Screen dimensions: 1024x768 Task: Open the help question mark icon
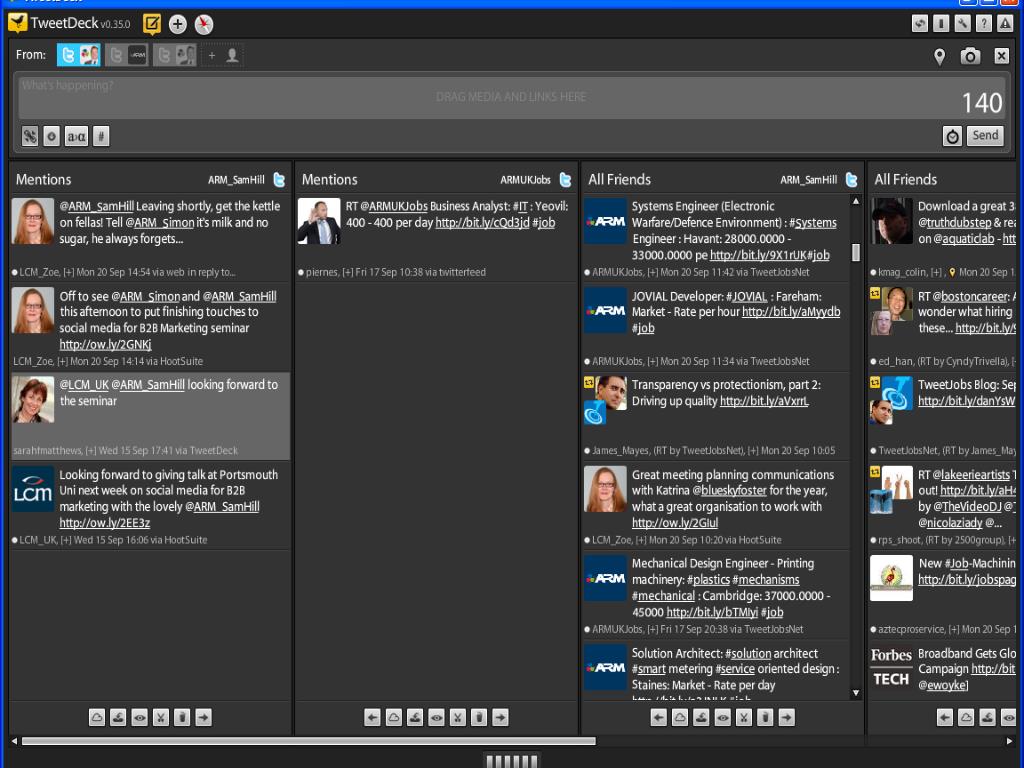(984, 24)
